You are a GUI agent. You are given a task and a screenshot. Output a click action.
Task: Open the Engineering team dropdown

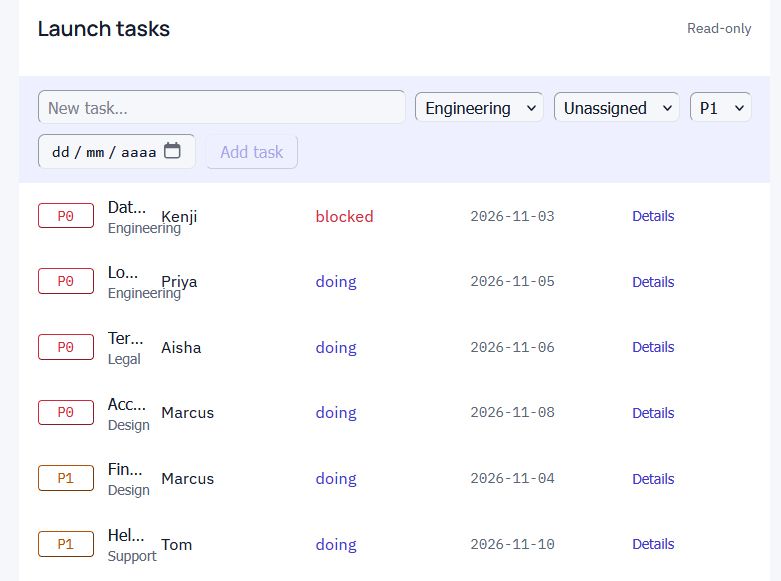(x=479, y=108)
